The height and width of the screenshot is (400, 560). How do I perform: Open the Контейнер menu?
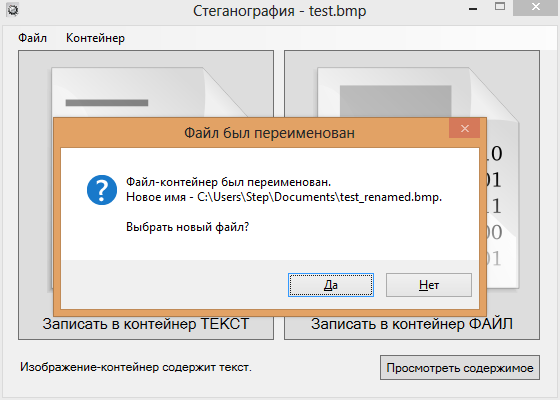95,38
